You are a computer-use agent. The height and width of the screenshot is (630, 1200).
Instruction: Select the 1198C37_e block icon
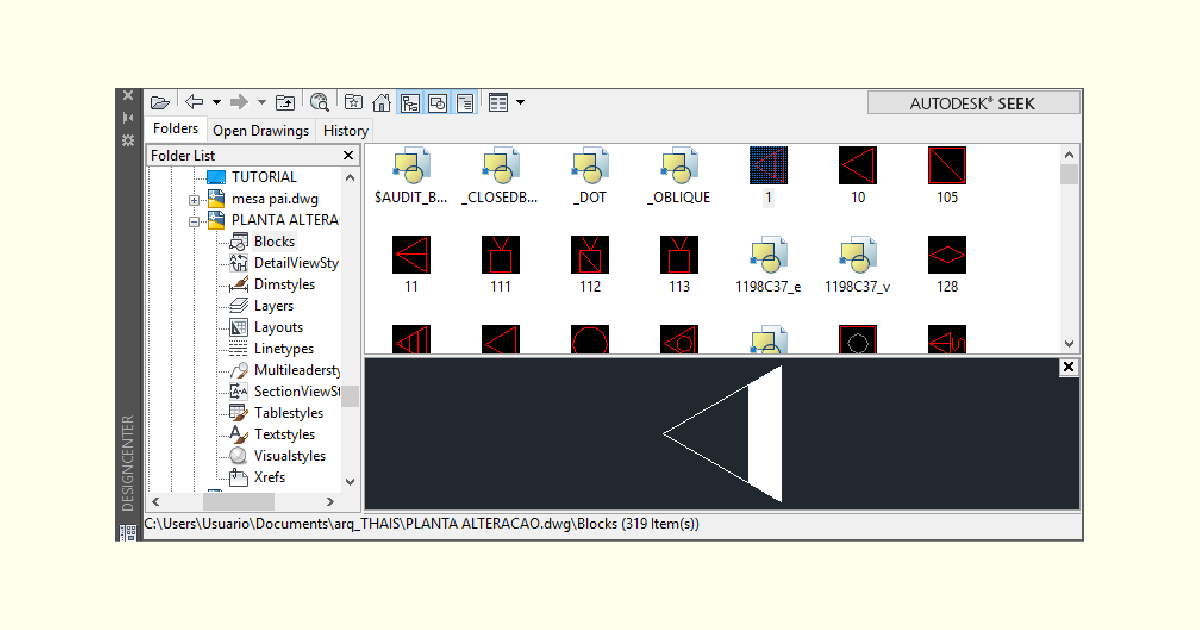pos(769,255)
